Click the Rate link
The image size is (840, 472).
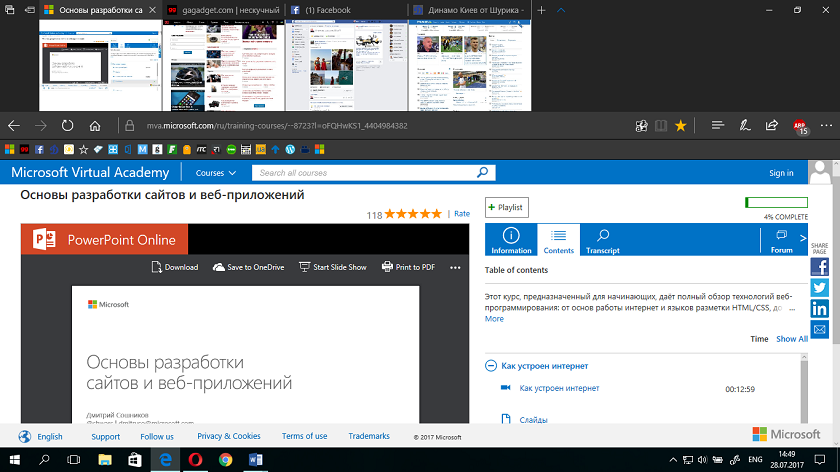coord(462,214)
